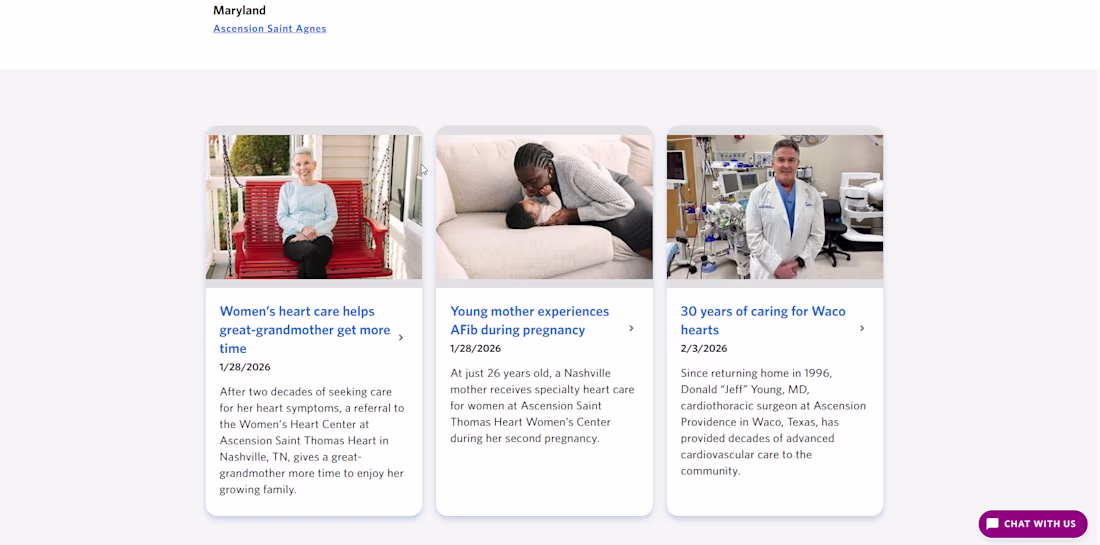Click chevron next to great-grandmother article title
Viewport: 1100px width, 545px height.
tap(401, 337)
